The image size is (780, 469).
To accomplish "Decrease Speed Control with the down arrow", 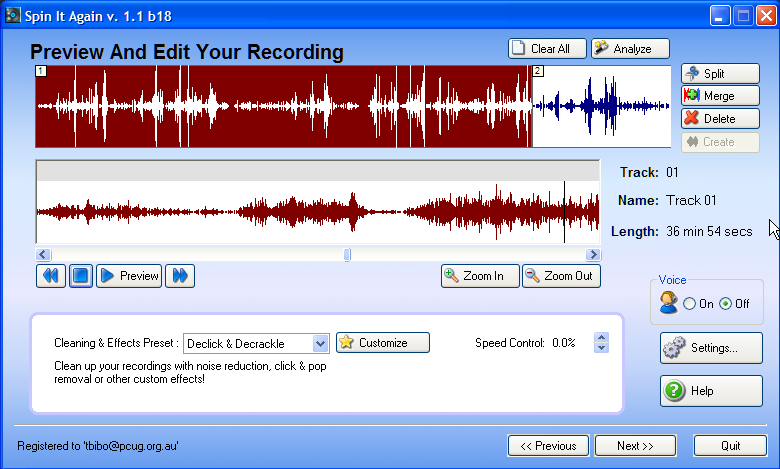I will tap(601, 348).
